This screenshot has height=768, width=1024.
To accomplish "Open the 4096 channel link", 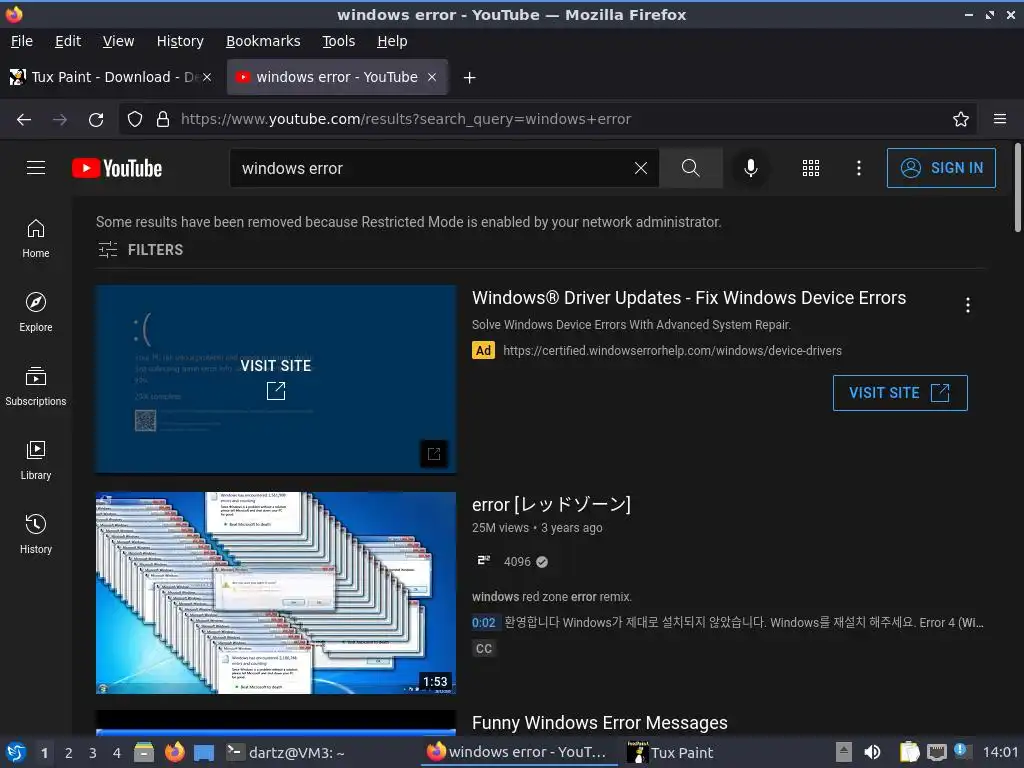I will pyautogui.click(x=517, y=562).
